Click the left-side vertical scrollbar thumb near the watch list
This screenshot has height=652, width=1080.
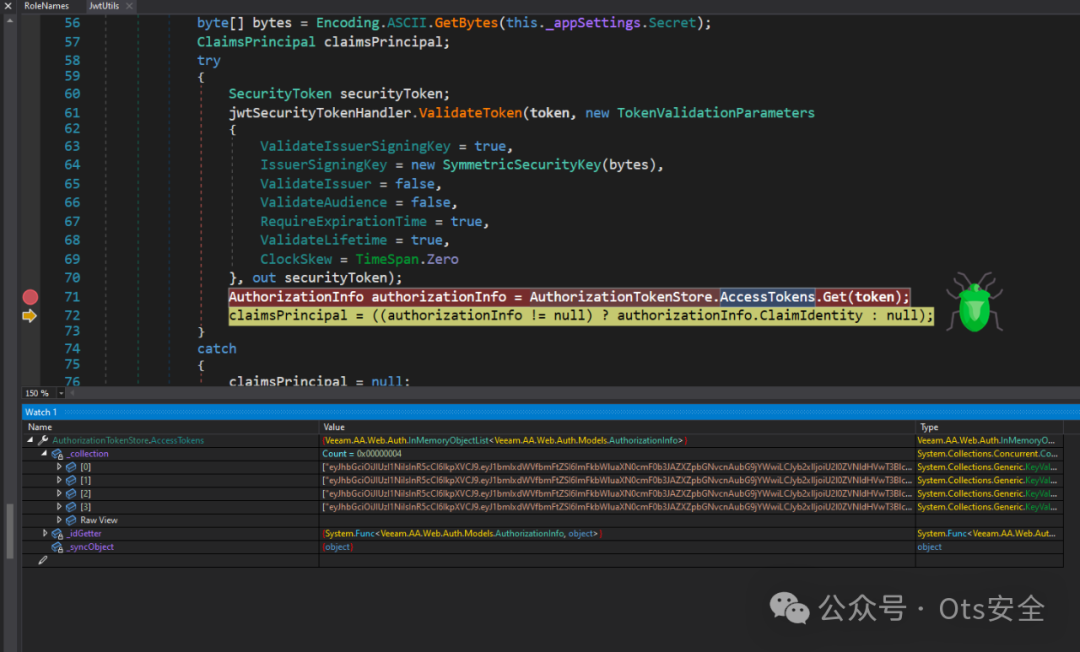(x=10, y=531)
